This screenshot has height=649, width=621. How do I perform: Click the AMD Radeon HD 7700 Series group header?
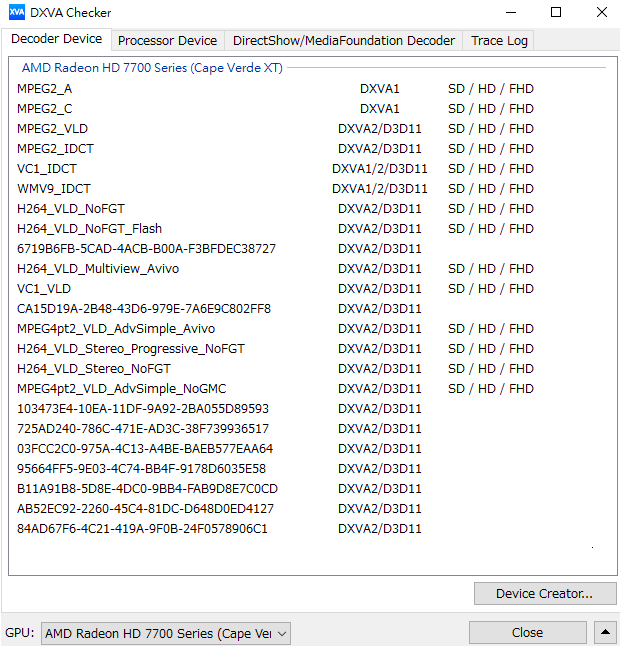point(152,67)
